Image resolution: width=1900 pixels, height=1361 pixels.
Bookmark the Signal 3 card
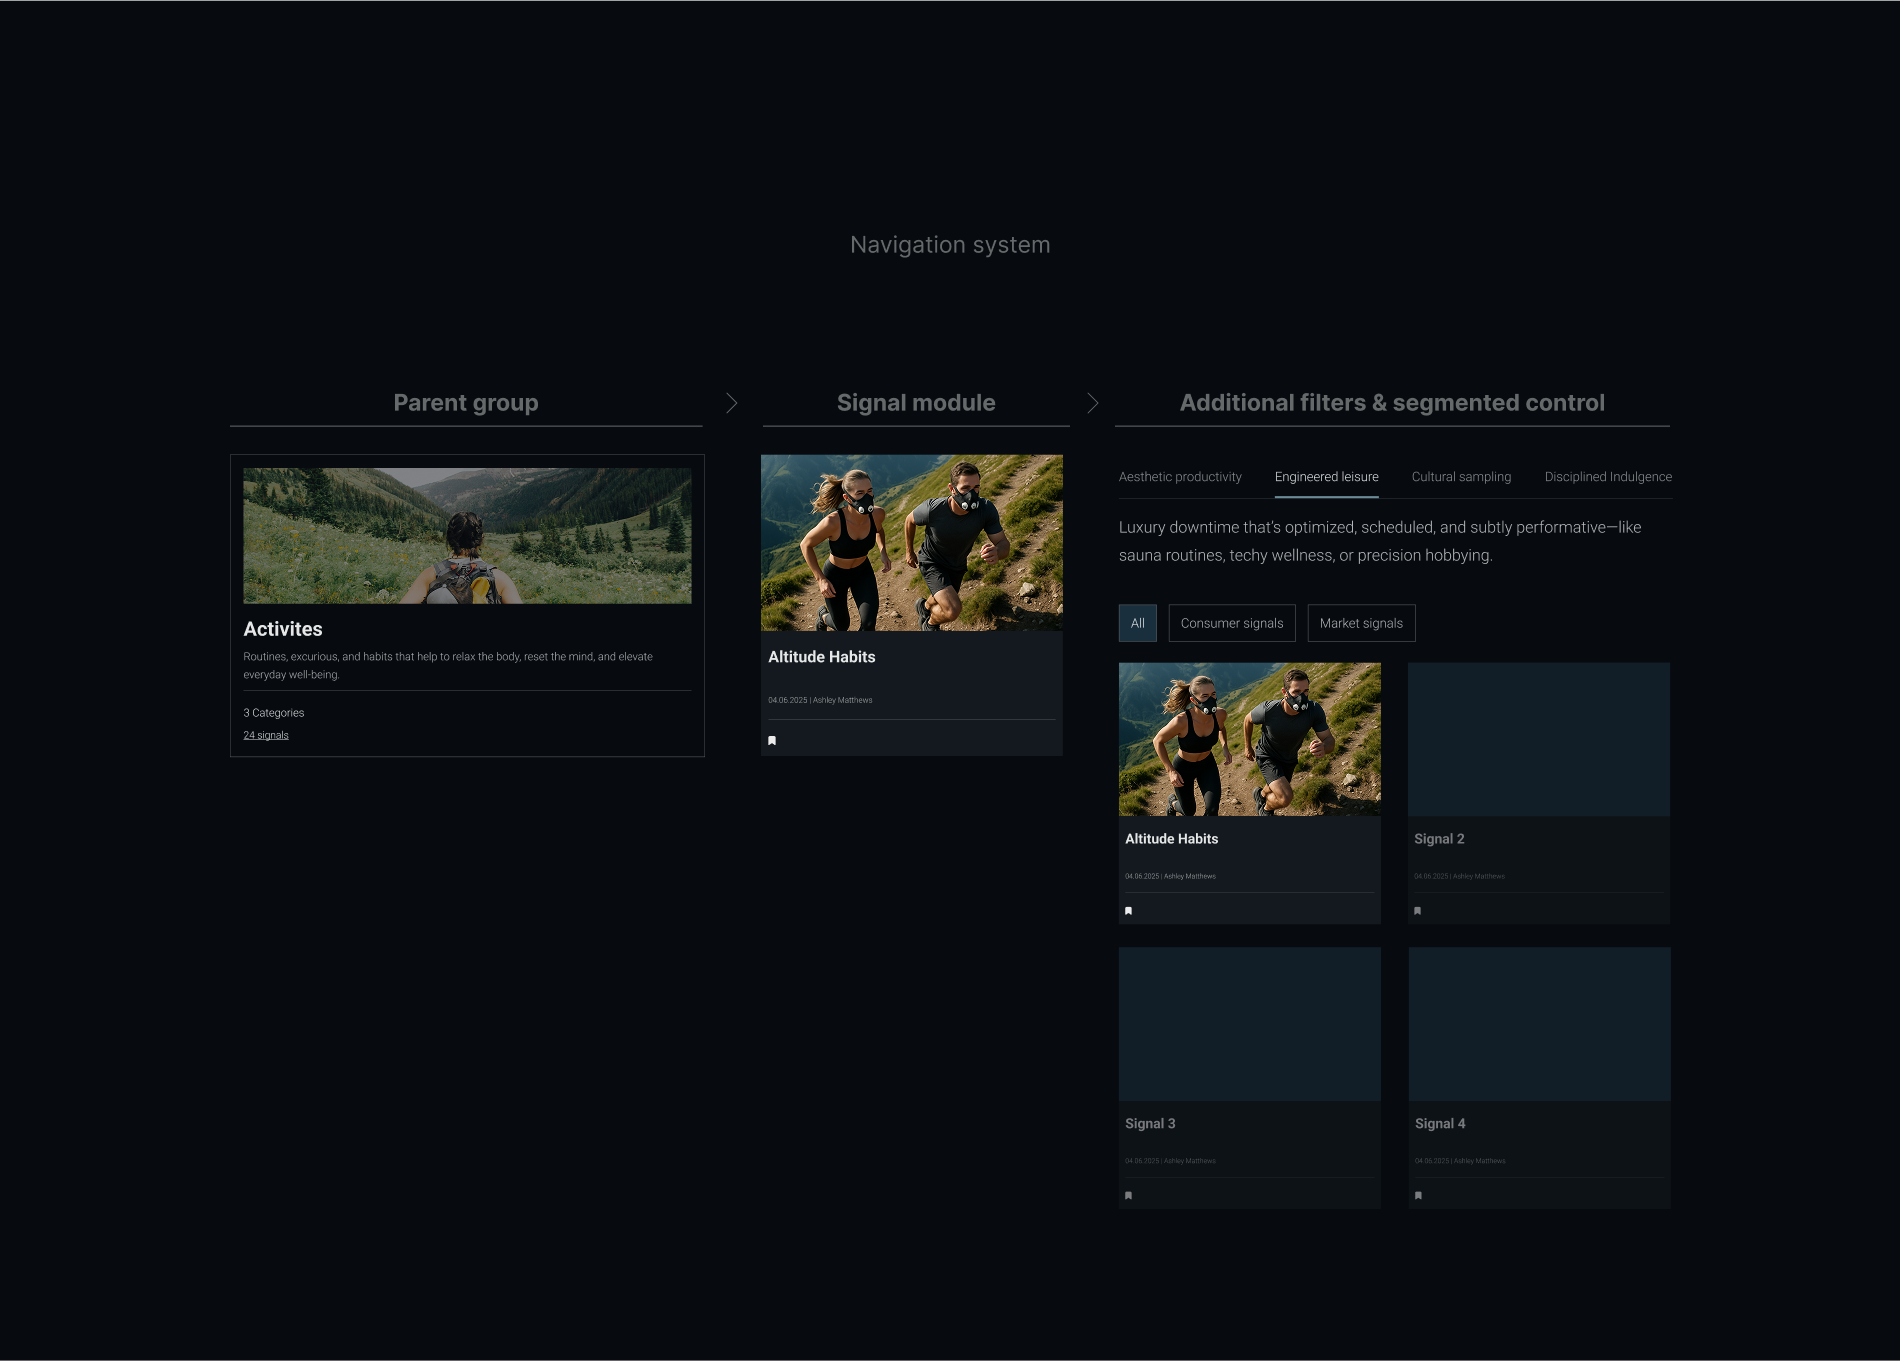tap(1128, 1196)
